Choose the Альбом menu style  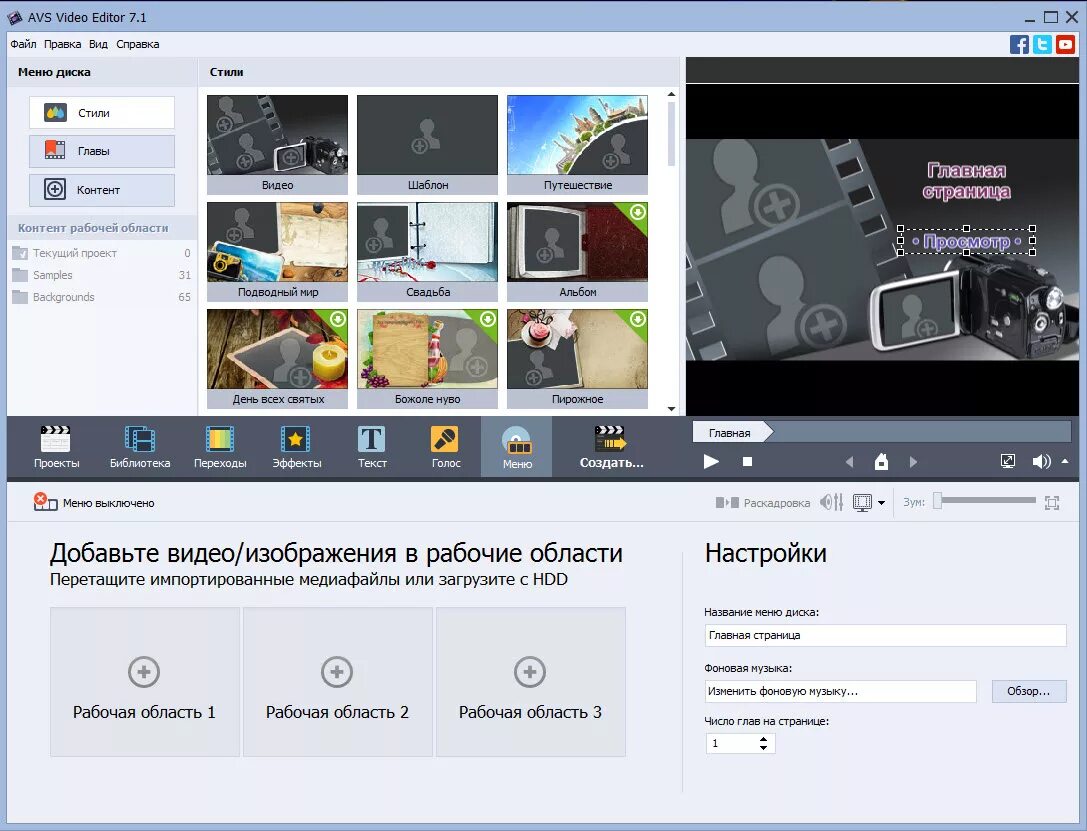coord(577,251)
